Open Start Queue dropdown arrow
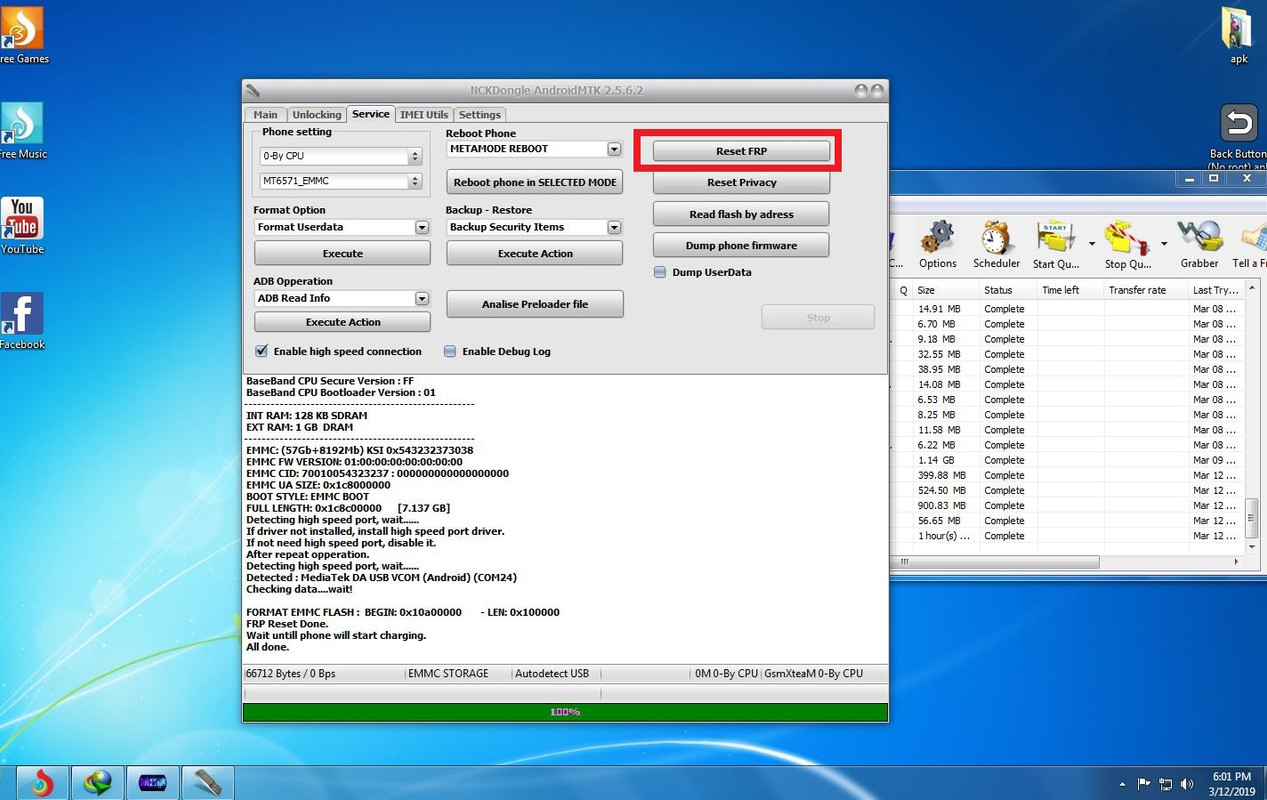 [1092, 244]
